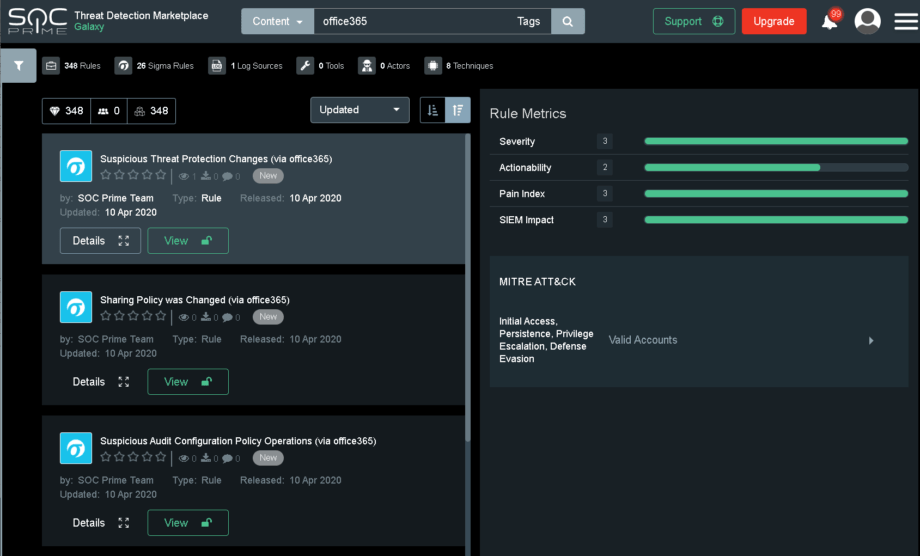Viewport: 920px width, 556px height.
Task: Click Suspicious Threat Protection Changes rule icon
Action: (x=76, y=166)
